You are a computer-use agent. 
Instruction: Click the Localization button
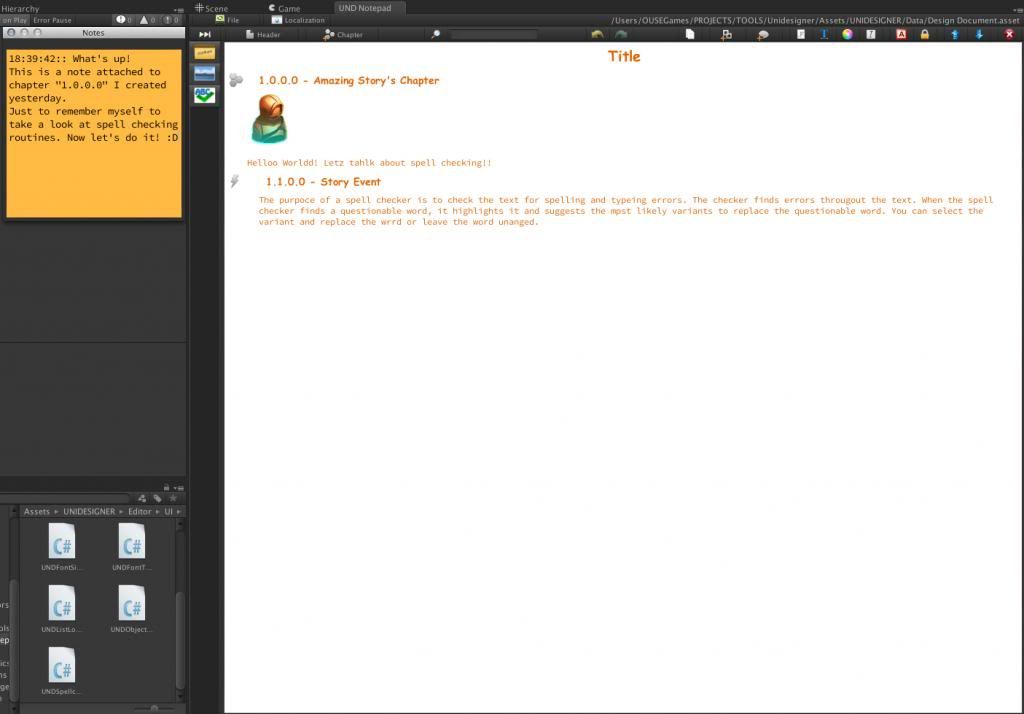click(x=298, y=20)
